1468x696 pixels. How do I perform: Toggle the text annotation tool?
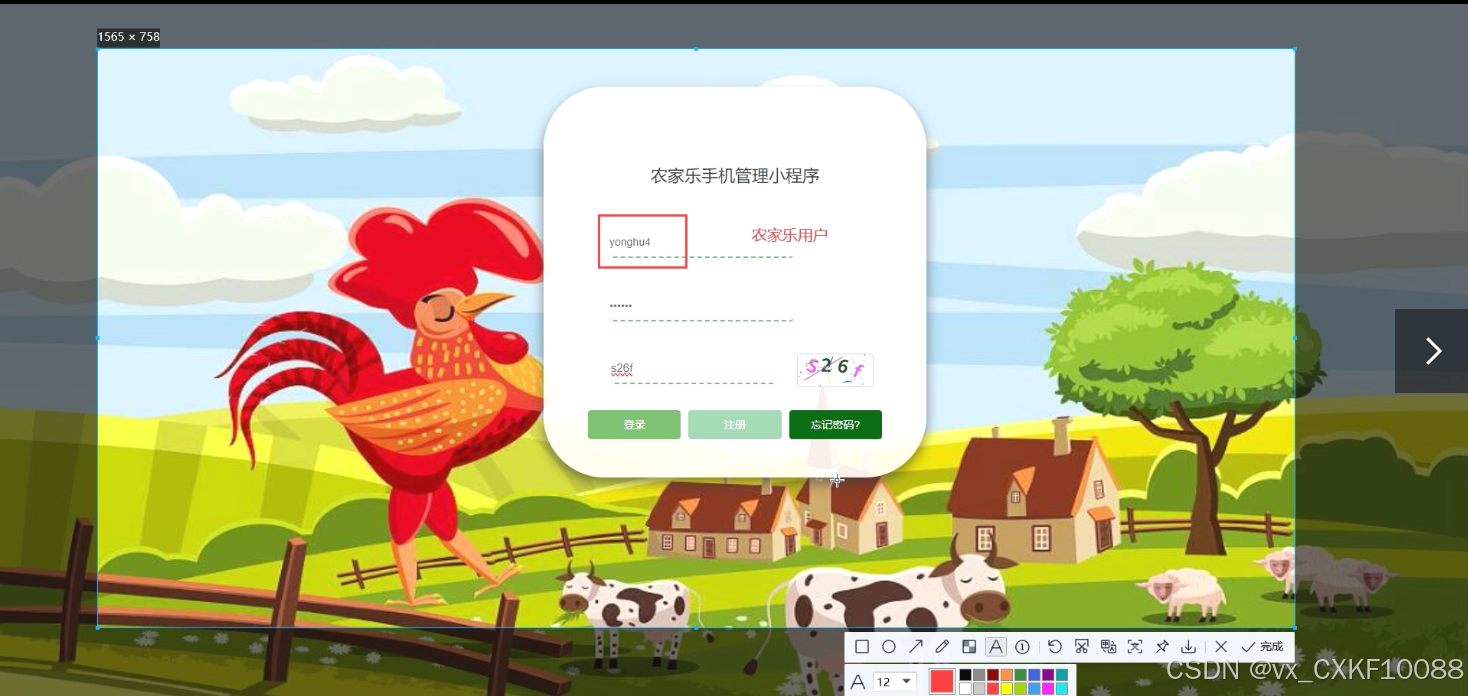click(x=996, y=647)
